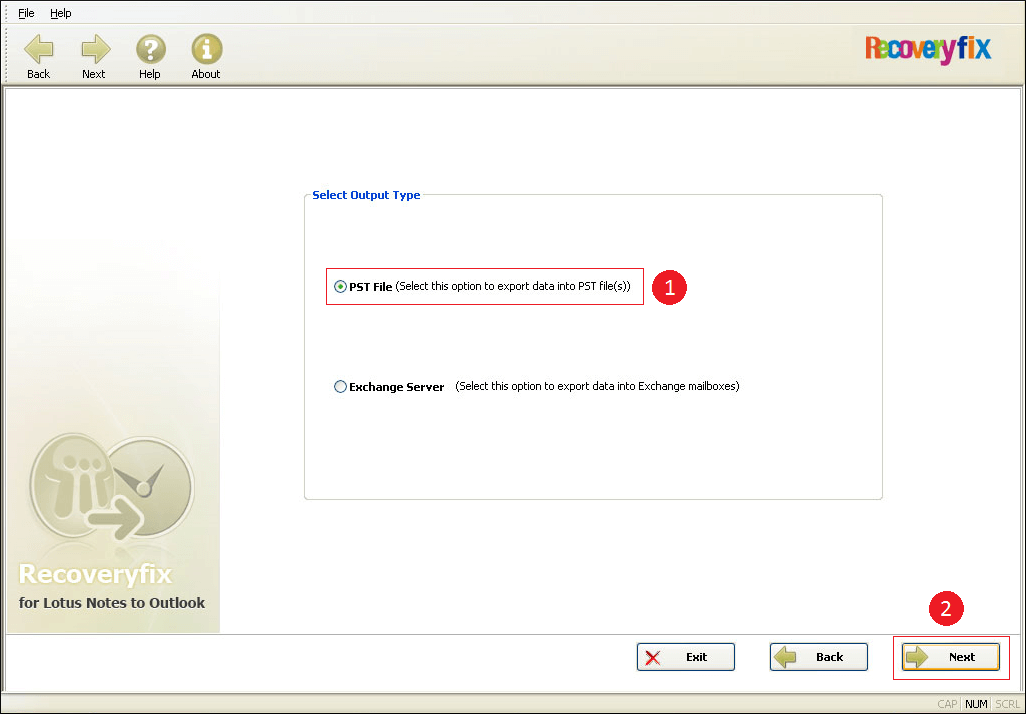This screenshot has width=1026, height=714.
Task: Click 'for Lotus Notes to Outlook' sidebar text
Action: tap(112, 603)
